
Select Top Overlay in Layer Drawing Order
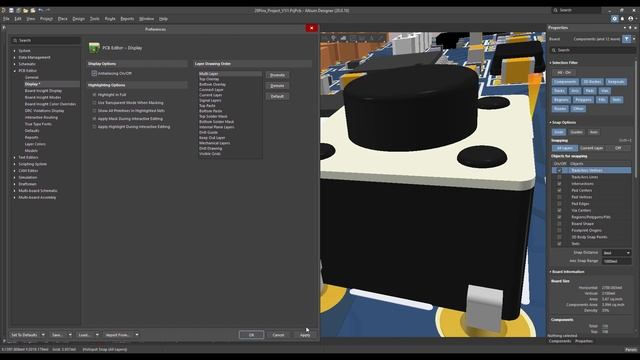(x=209, y=79)
